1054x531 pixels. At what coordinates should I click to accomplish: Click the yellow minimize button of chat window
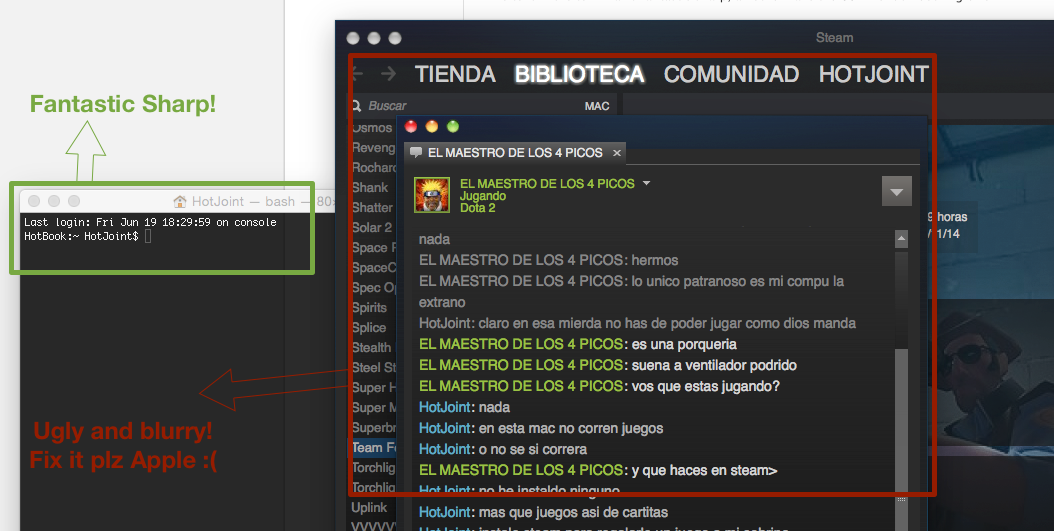click(x=432, y=126)
